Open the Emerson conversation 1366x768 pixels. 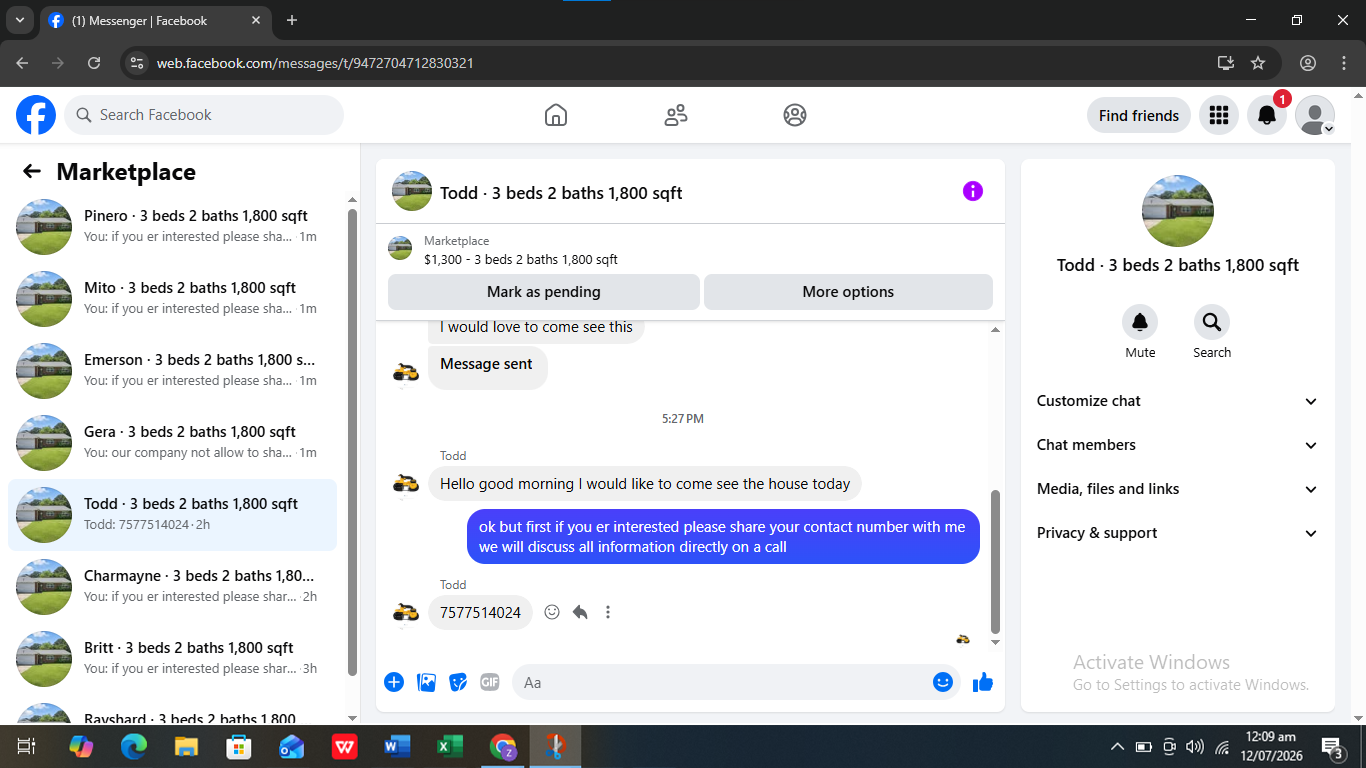(172, 370)
